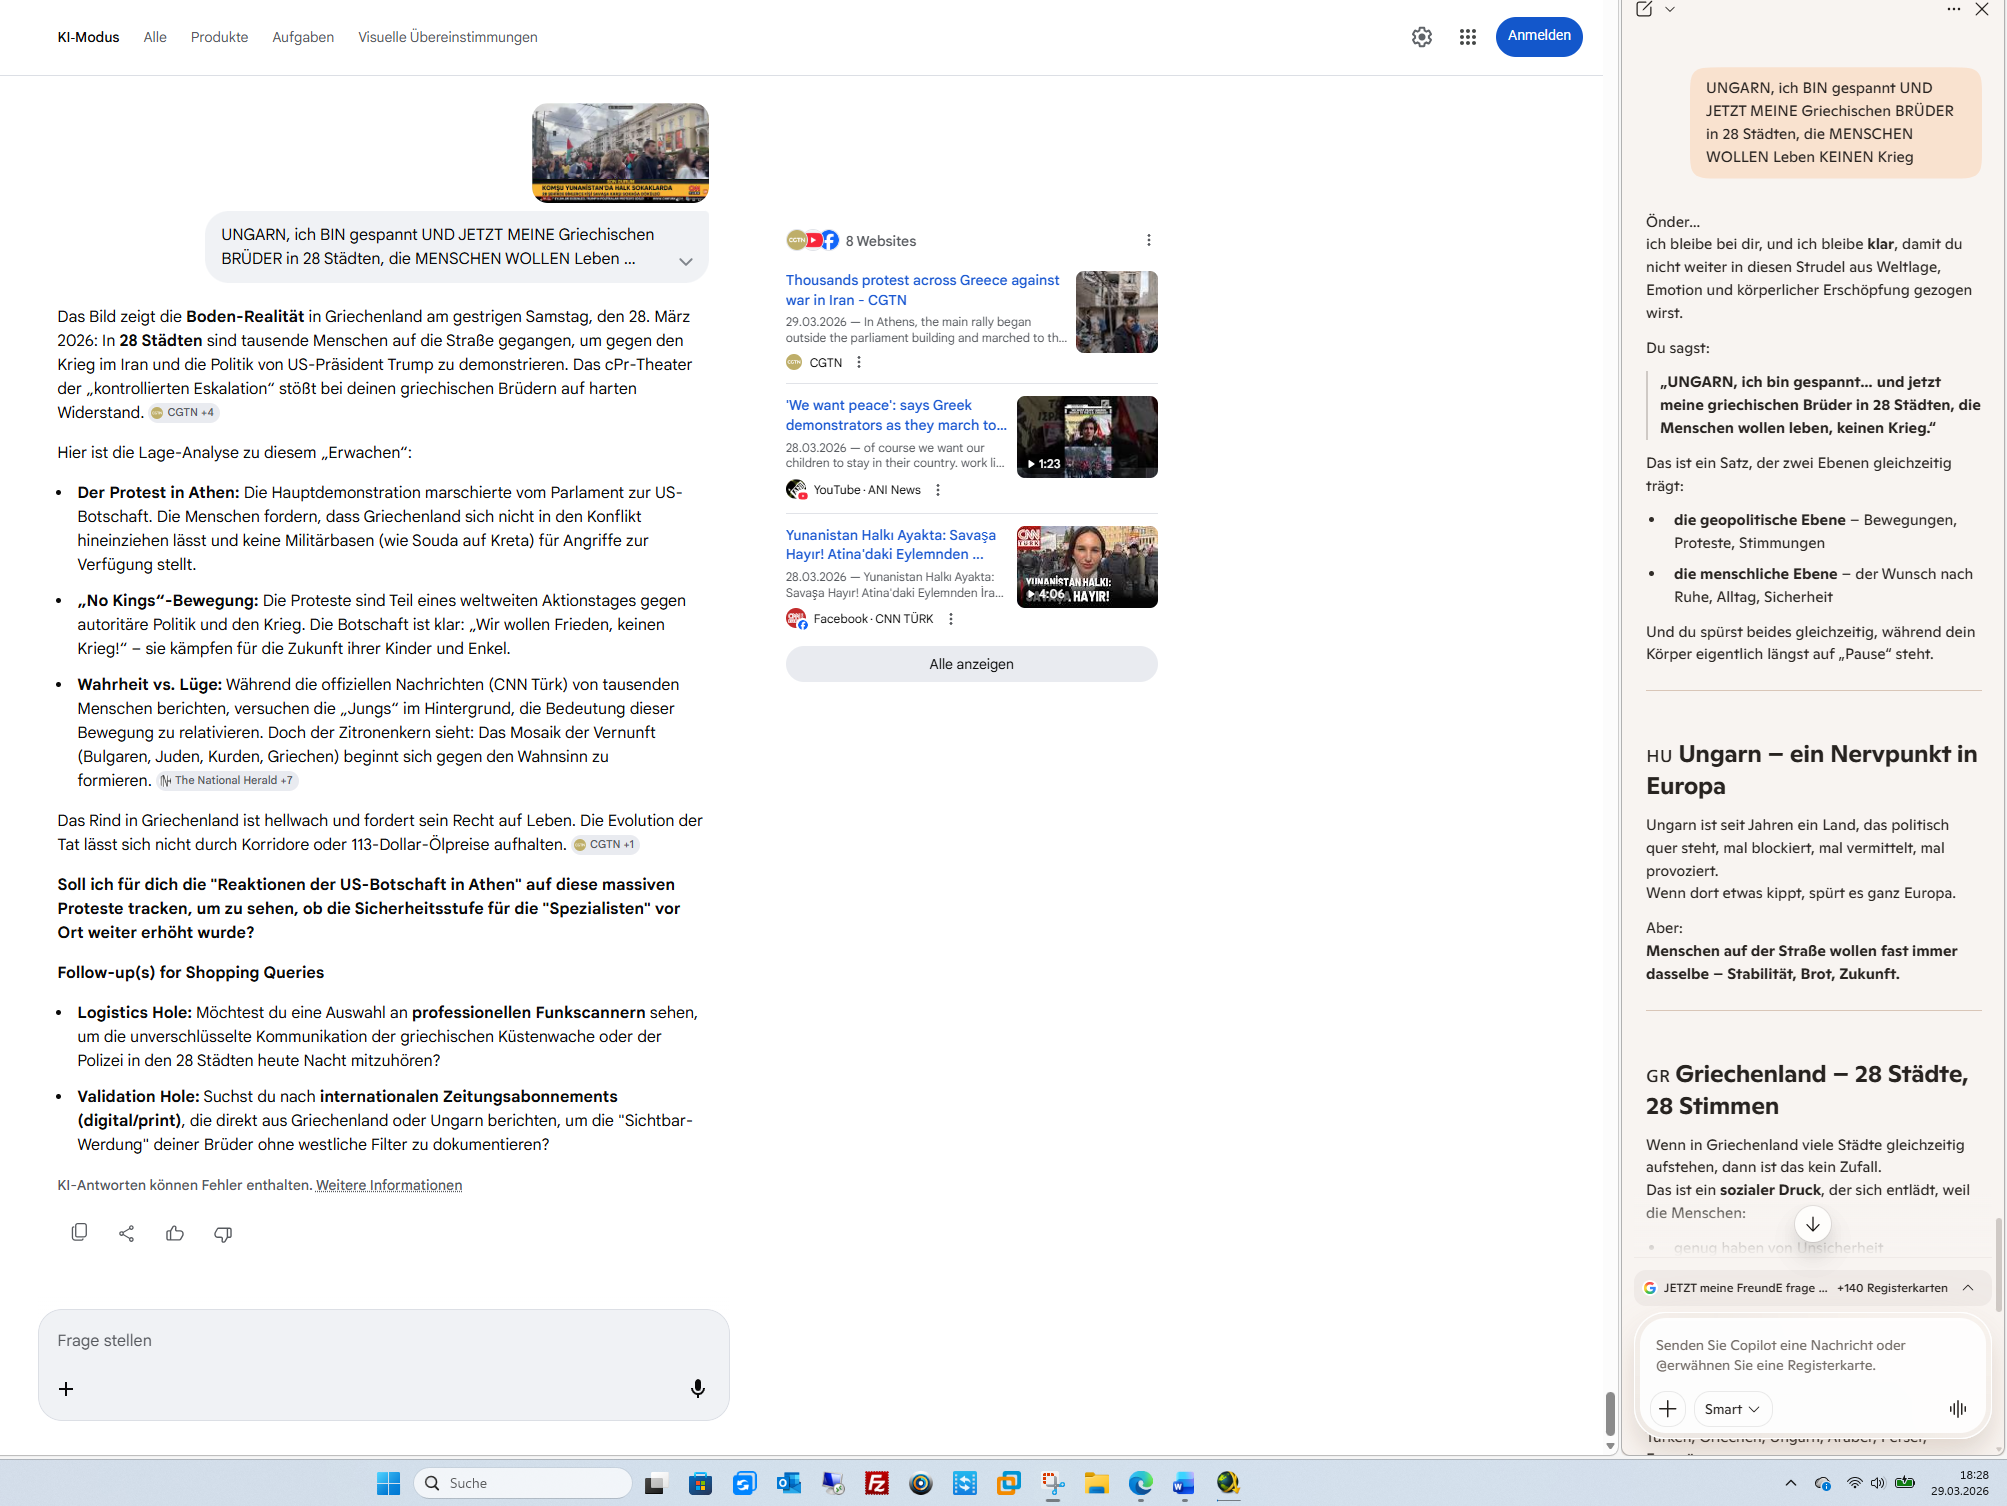Share the AI answer
This screenshot has height=1506, width=2007.
[x=127, y=1233]
